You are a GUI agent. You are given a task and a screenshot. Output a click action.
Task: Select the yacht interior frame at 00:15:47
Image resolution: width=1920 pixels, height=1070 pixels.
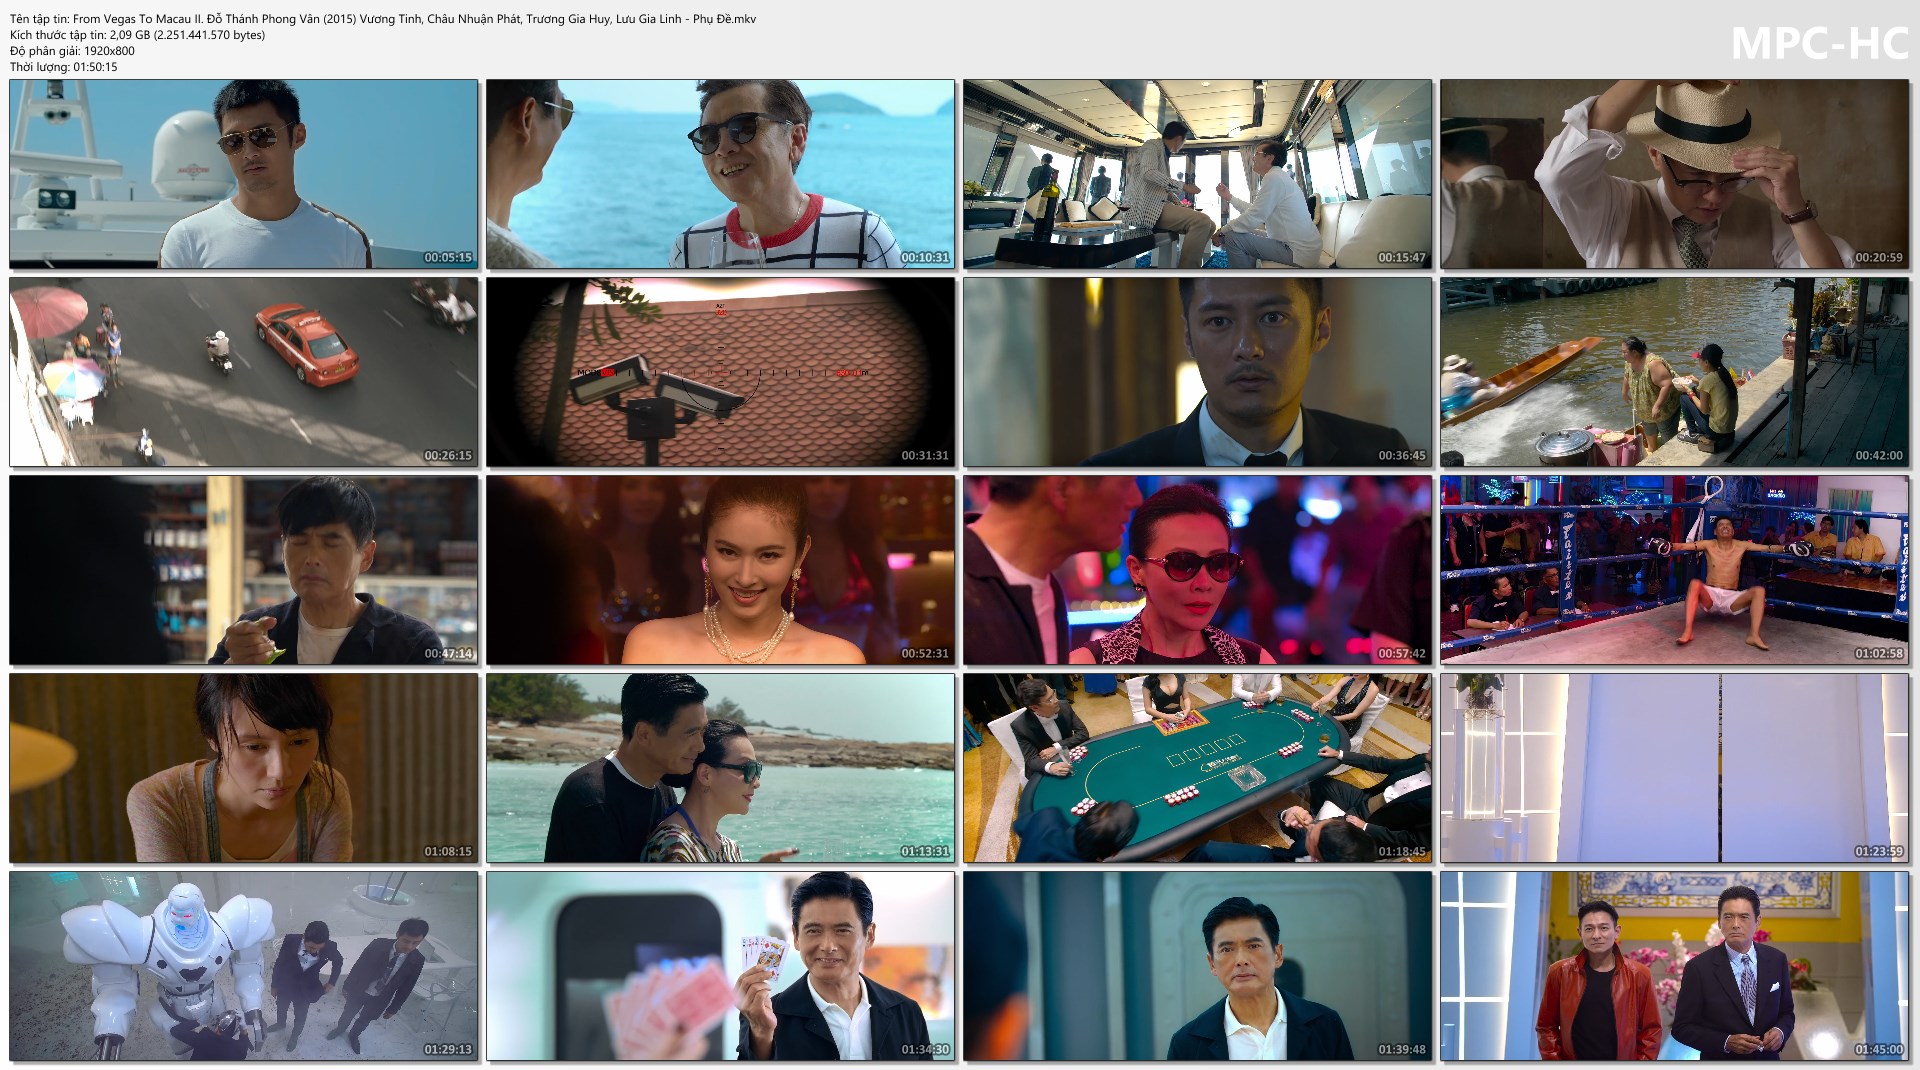1198,174
